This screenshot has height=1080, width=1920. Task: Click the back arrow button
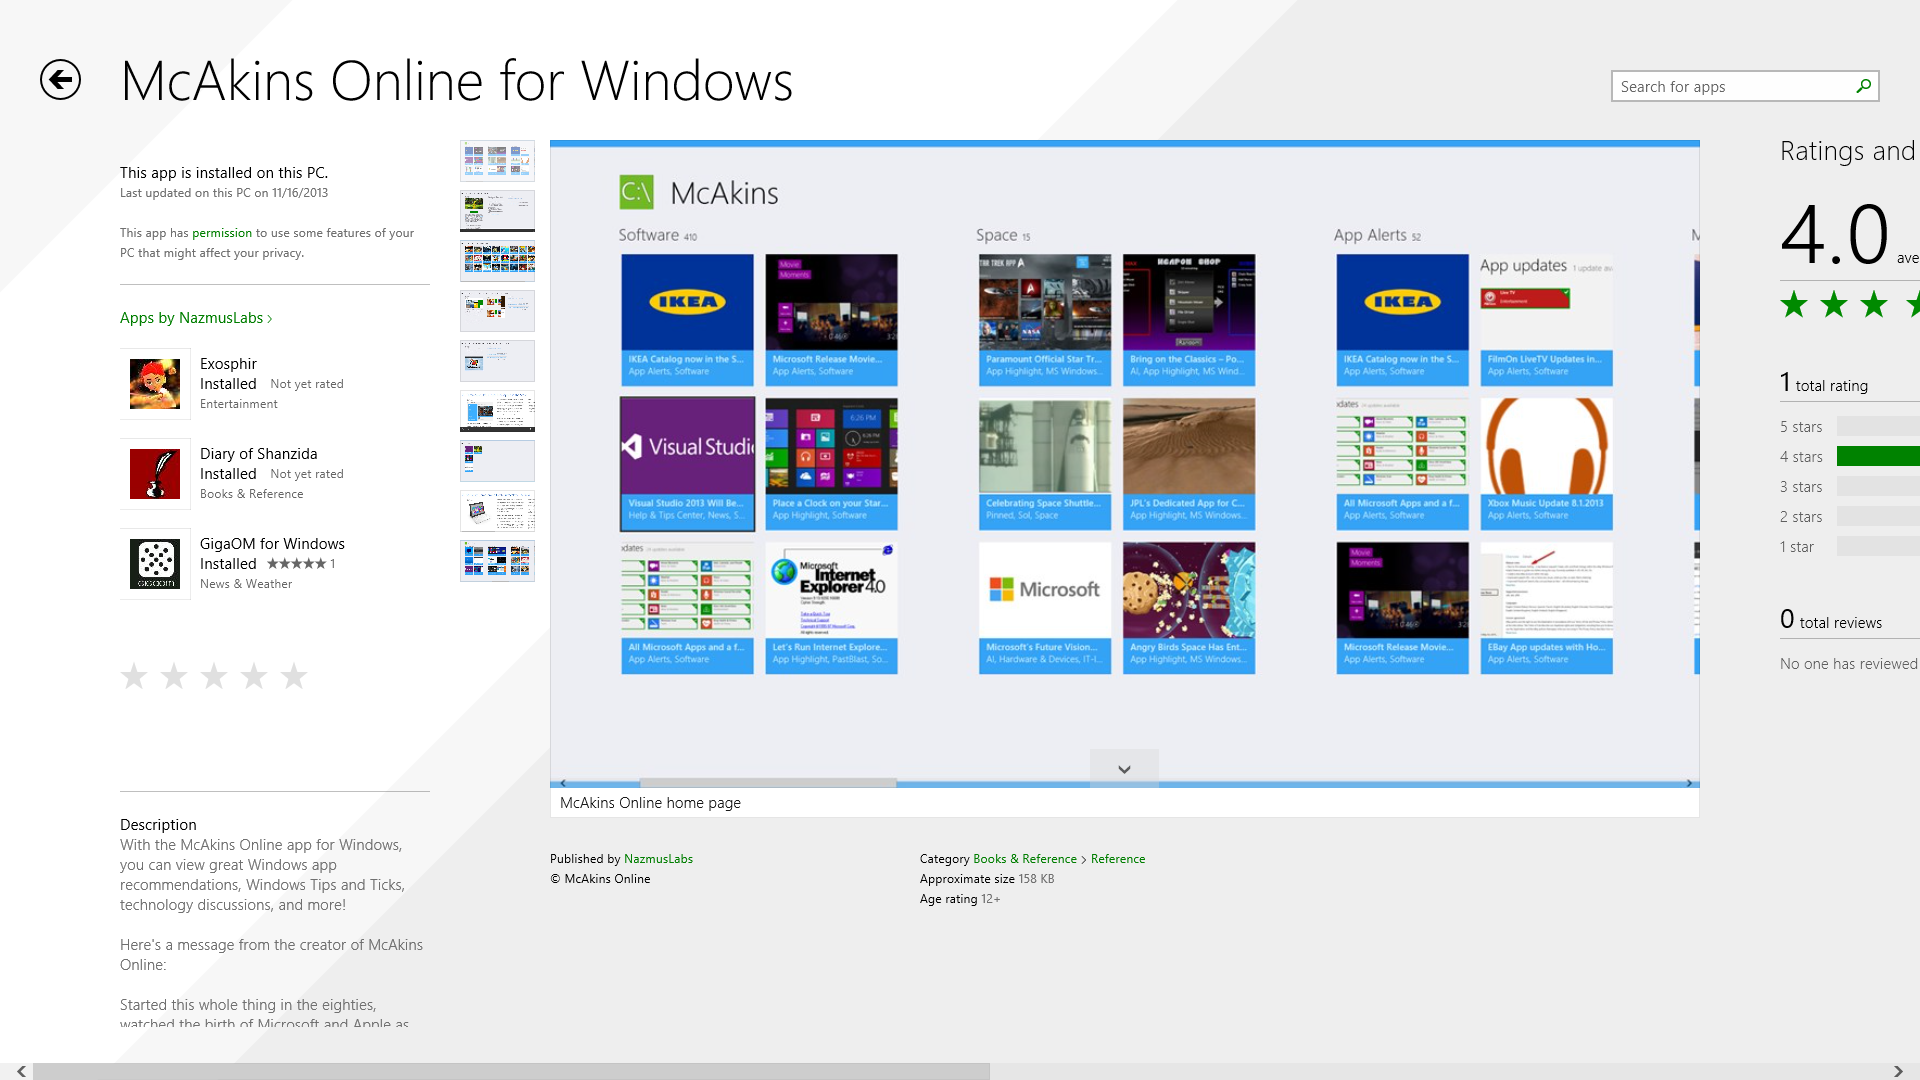tap(60, 80)
